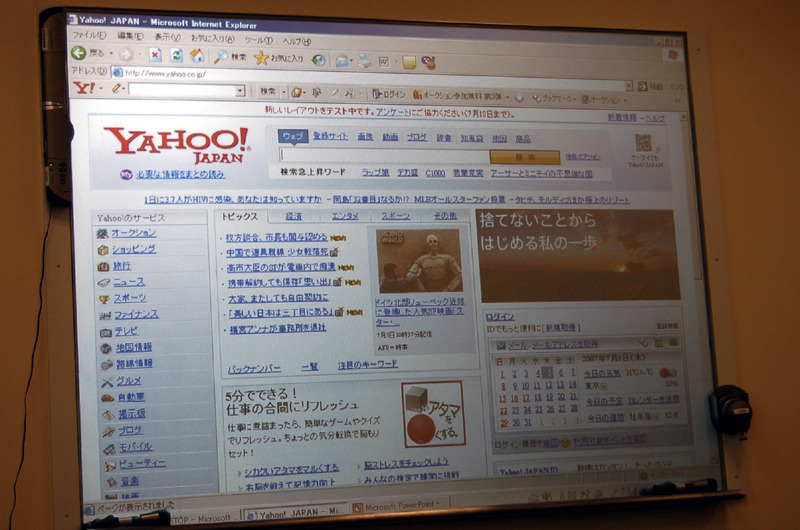
Task: Open dropdown next to Yahoo toolbar 検索
Action: coord(284,92)
